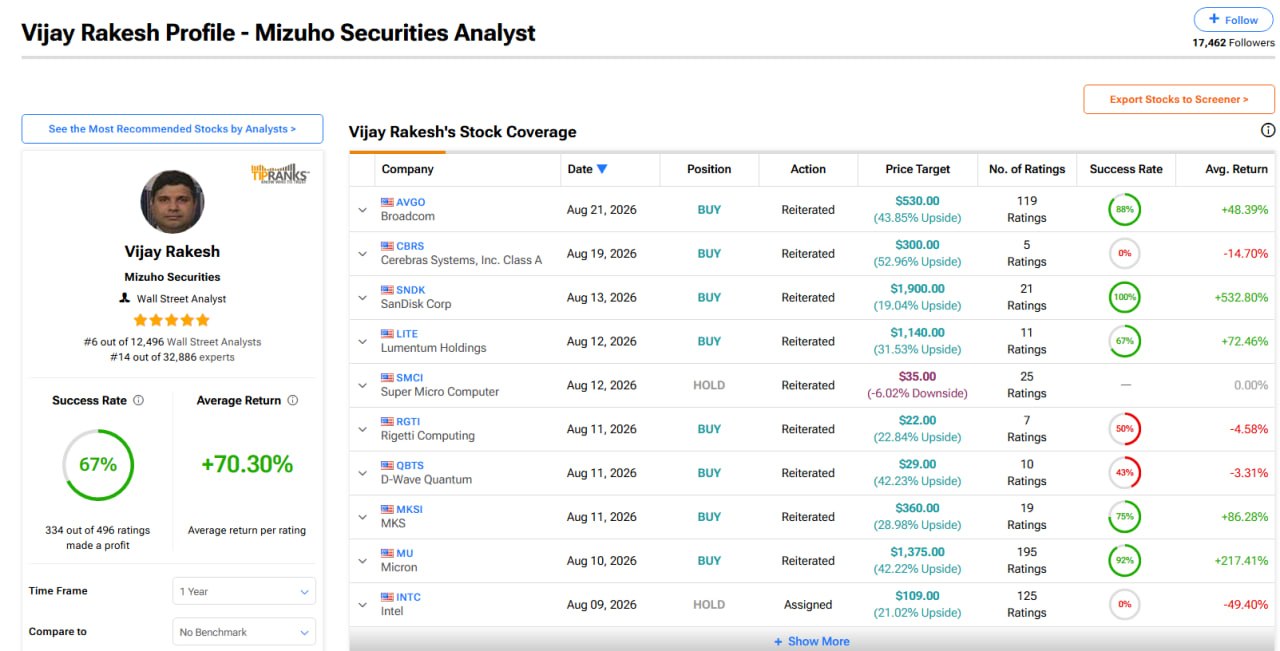Open the INTC ticker link
Viewport: 1280px width, 651px height.
click(409, 597)
